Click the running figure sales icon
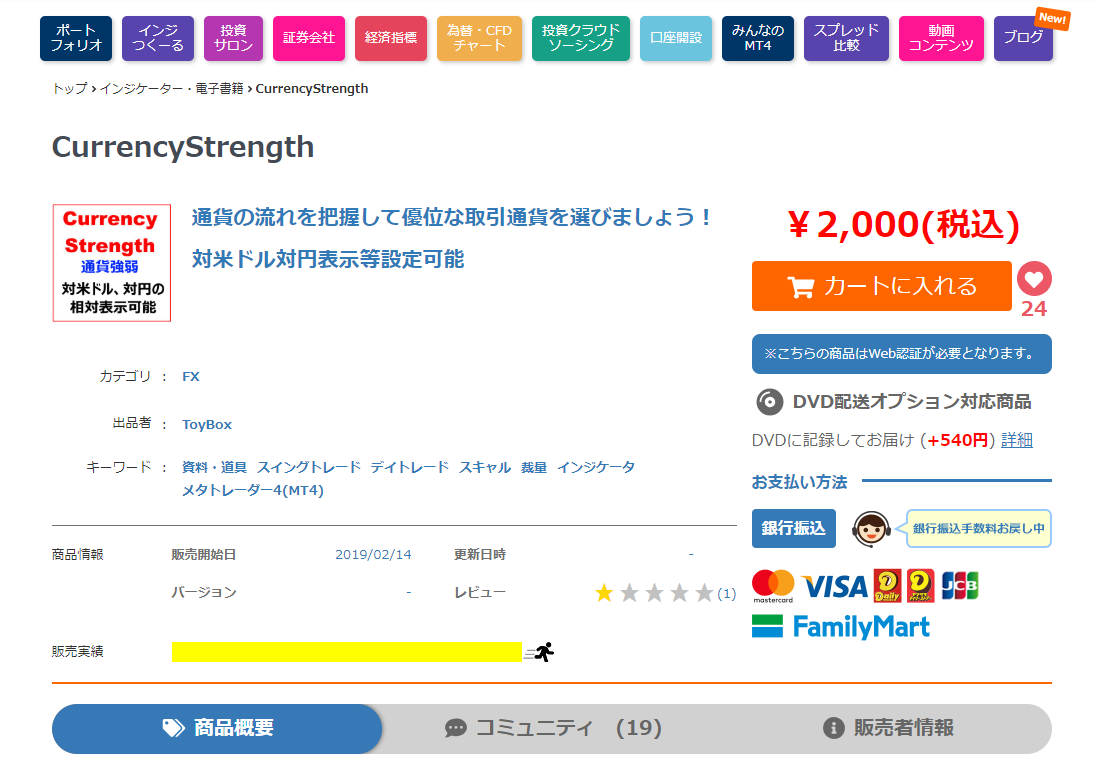The image size is (1097, 780). [543, 652]
